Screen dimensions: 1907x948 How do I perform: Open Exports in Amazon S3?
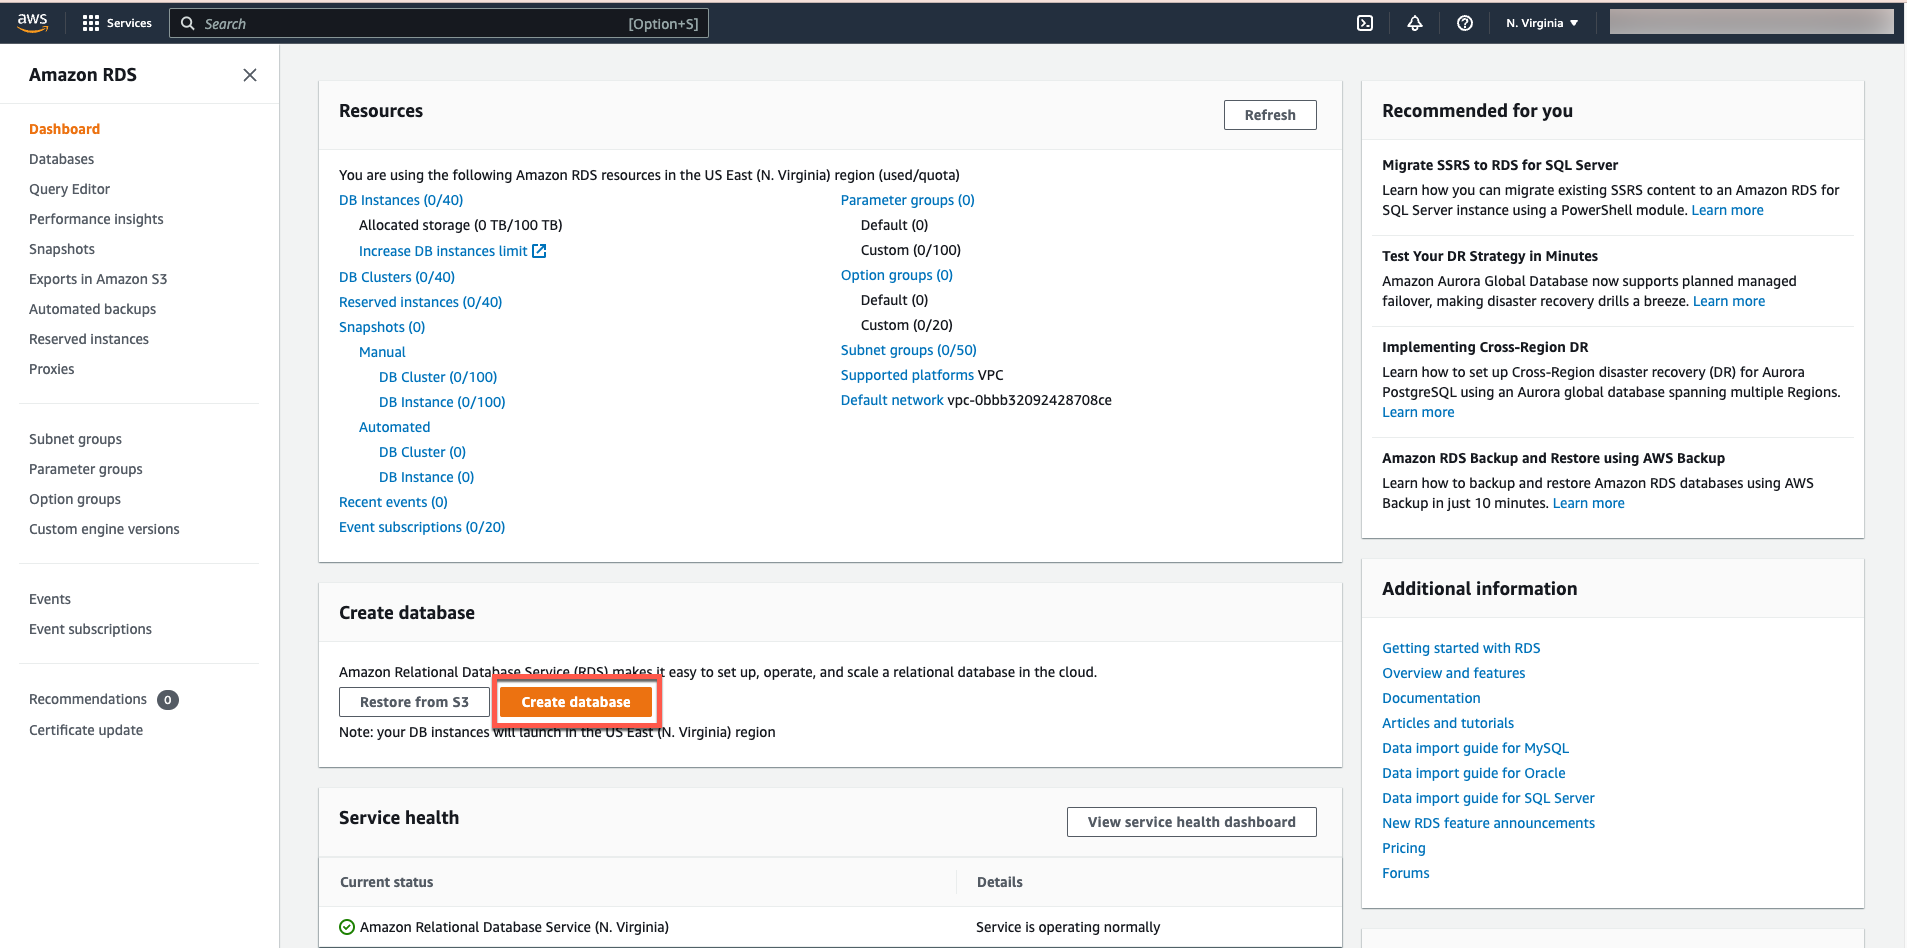(x=98, y=279)
